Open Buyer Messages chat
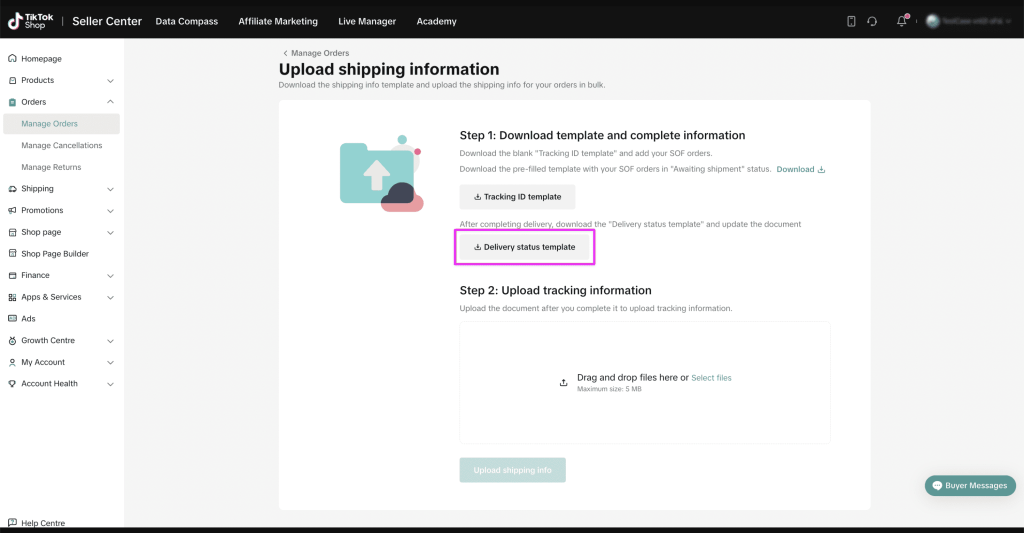This screenshot has width=1024, height=533. point(969,485)
